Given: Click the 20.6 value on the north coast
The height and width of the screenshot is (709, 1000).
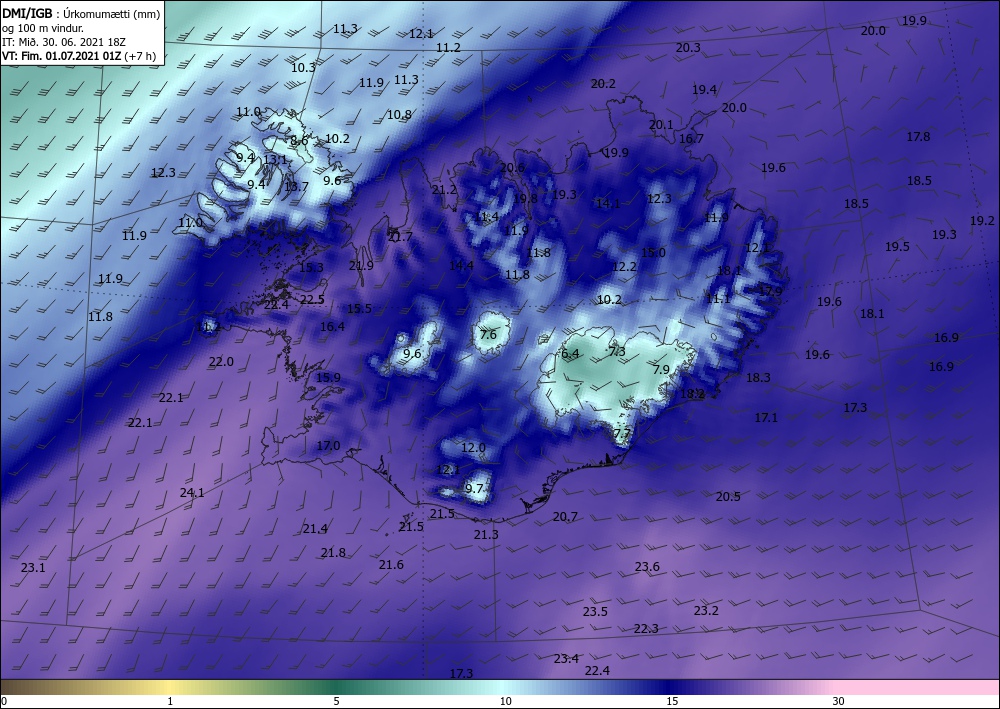Looking at the screenshot, I should pyautogui.click(x=512, y=167).
